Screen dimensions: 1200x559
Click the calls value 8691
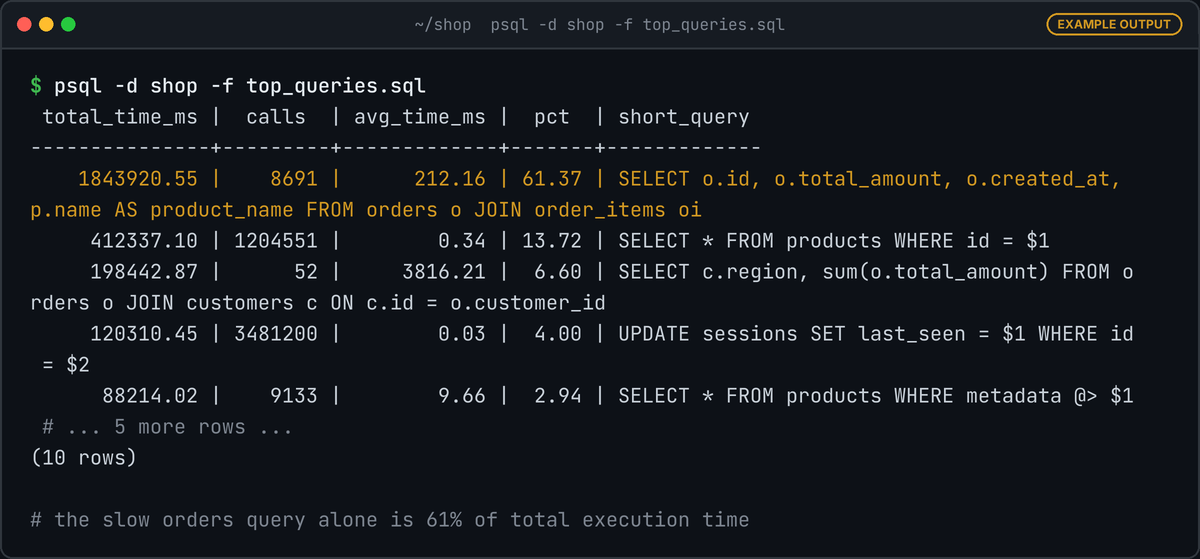[294, 179]
